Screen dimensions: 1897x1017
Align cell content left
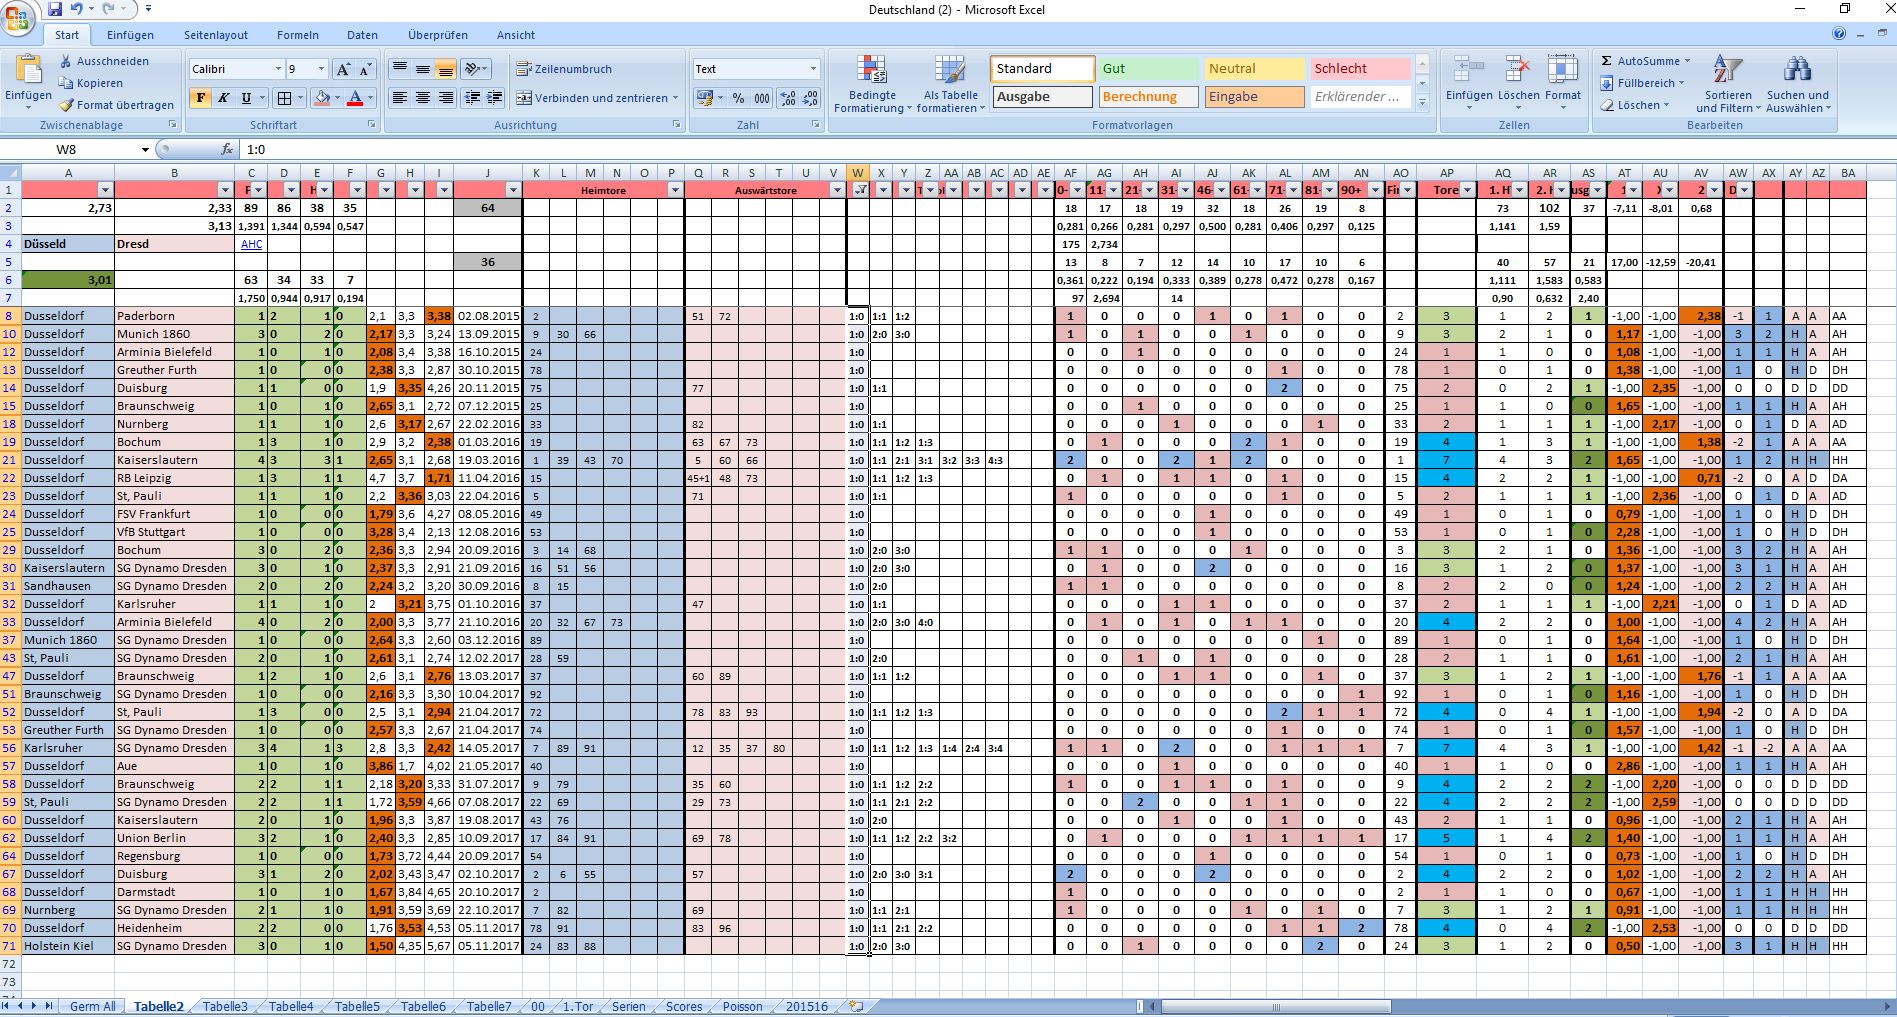pos(400,98)
